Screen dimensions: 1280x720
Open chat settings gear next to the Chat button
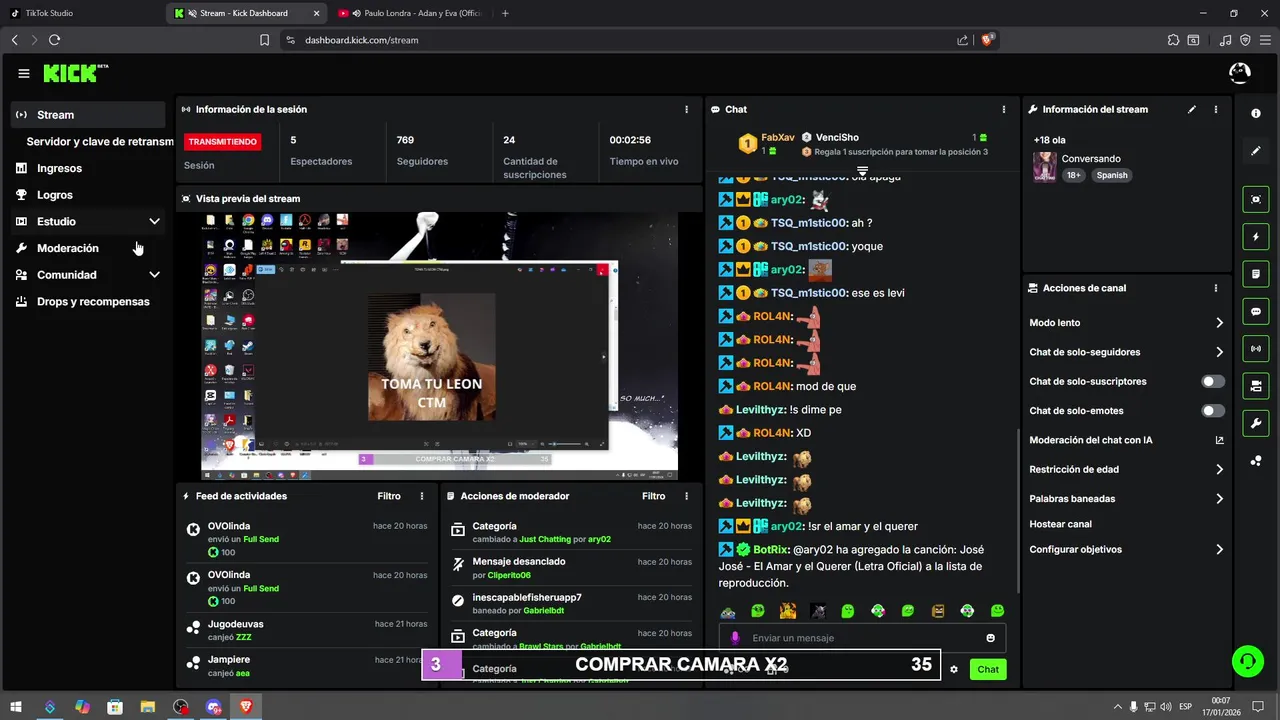pos(954,669)
